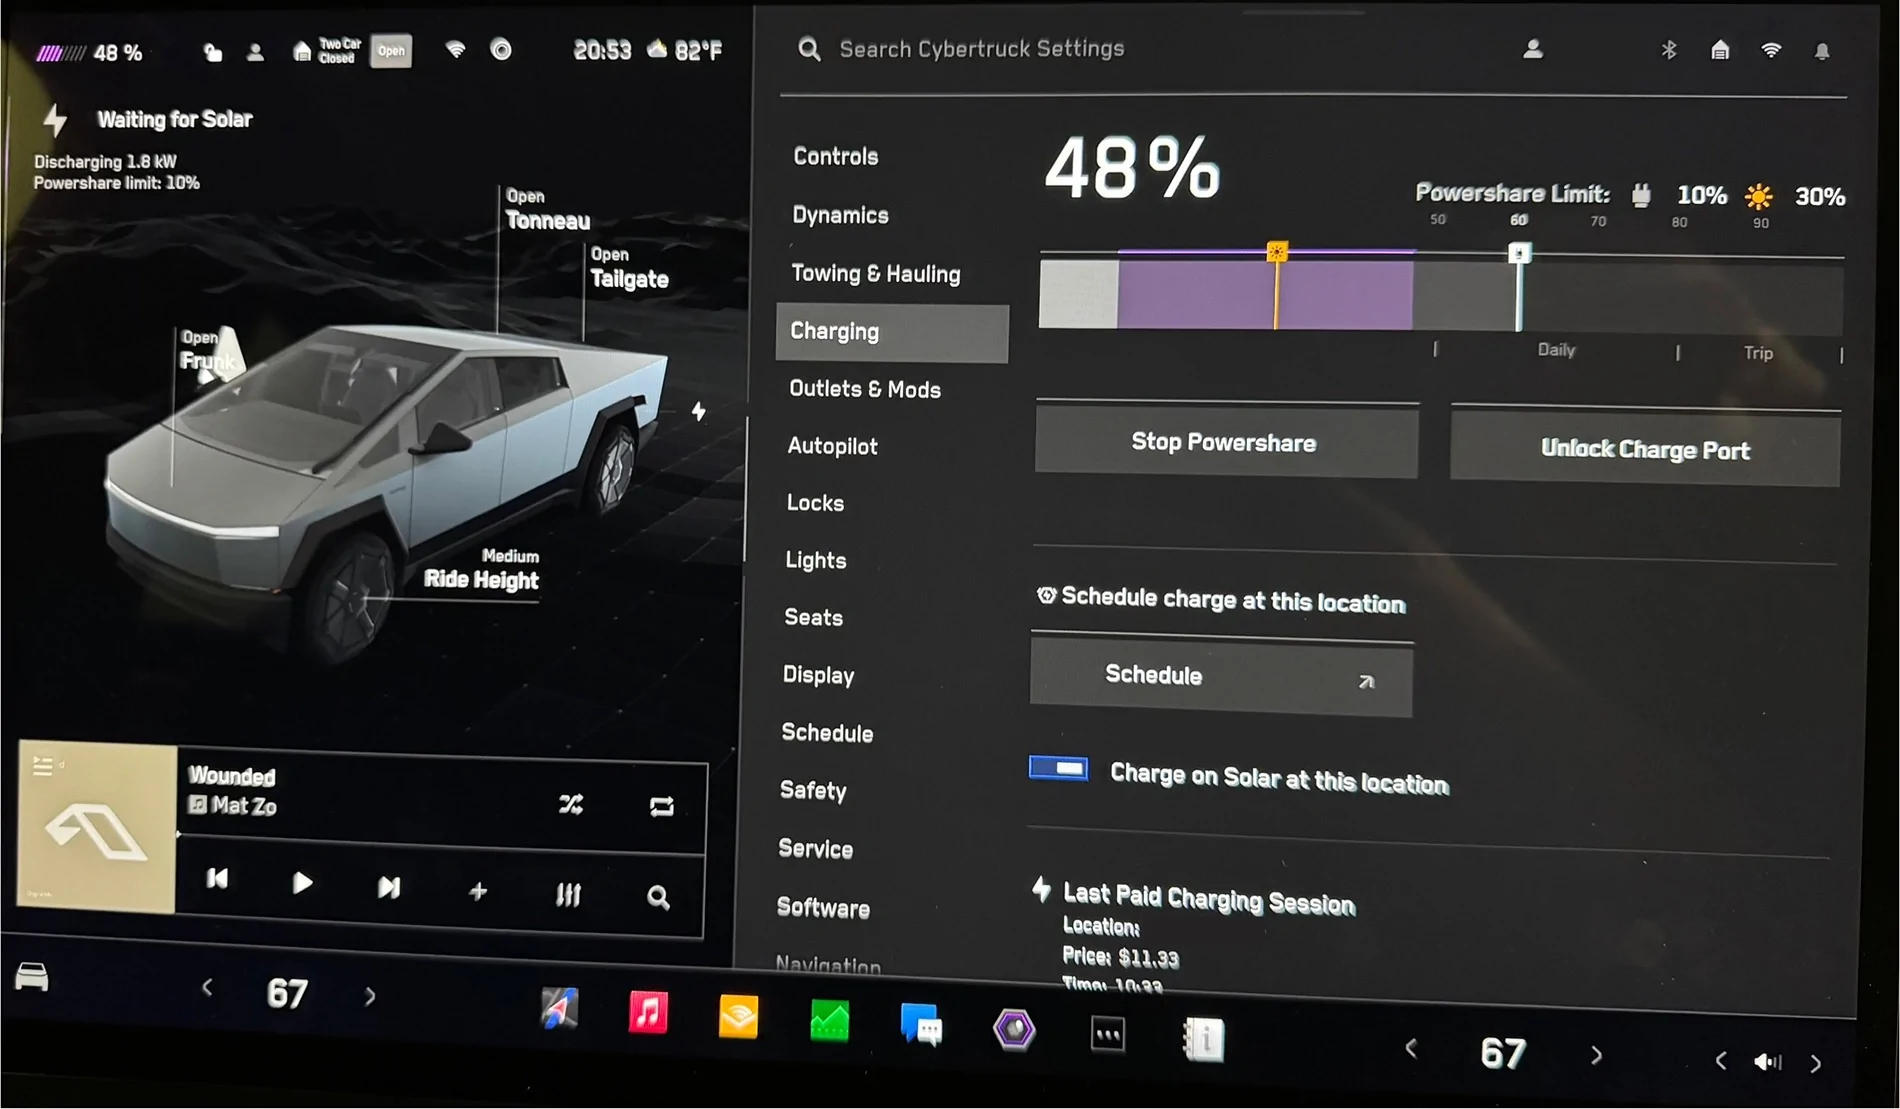Select the Charging settings section
Screen dimensions: 1900x1109
pos(892,332)
